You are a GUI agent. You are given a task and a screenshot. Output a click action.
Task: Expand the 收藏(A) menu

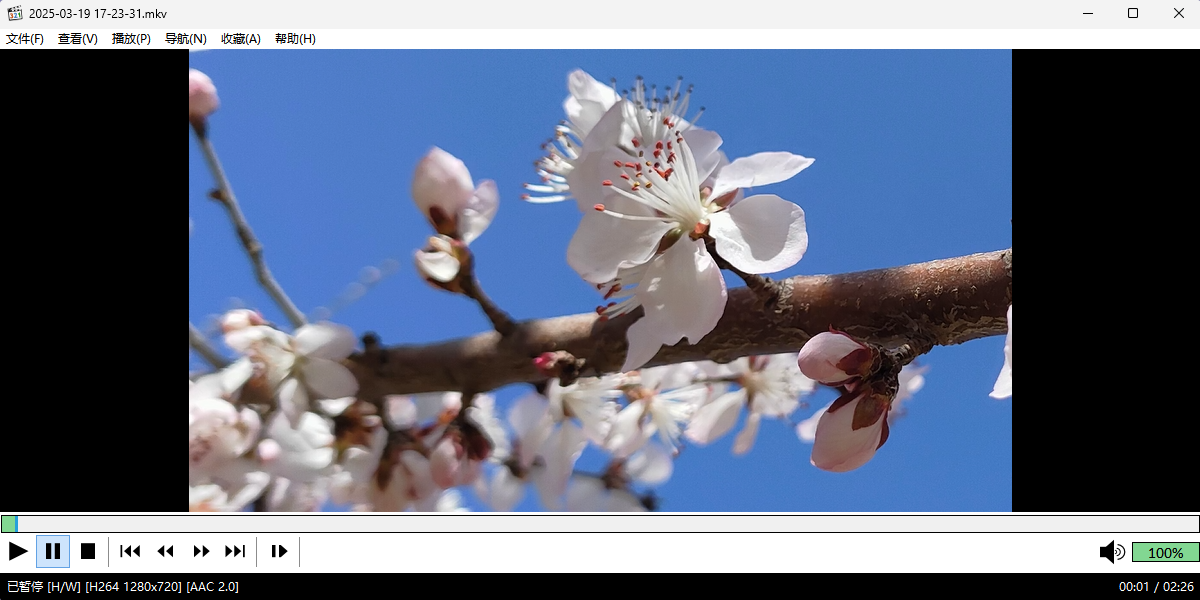pyautogui.click(x=240, y=39)
